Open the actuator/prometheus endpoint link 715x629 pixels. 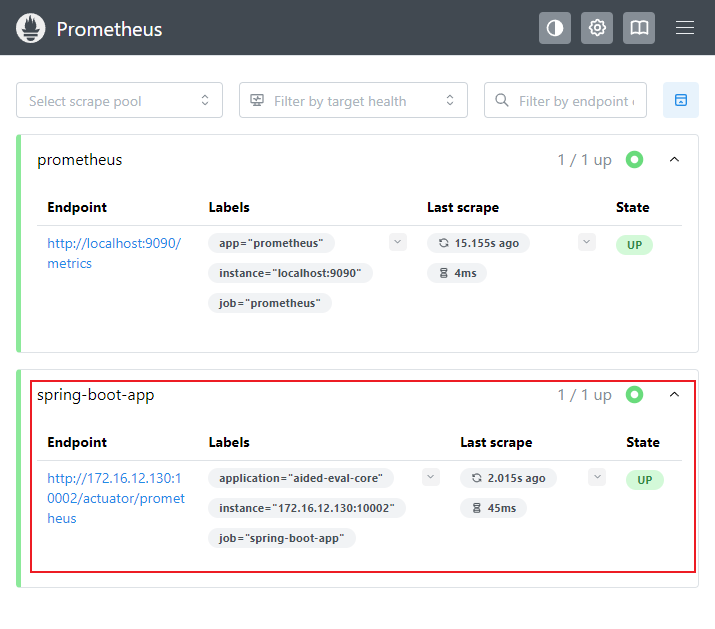116,498
